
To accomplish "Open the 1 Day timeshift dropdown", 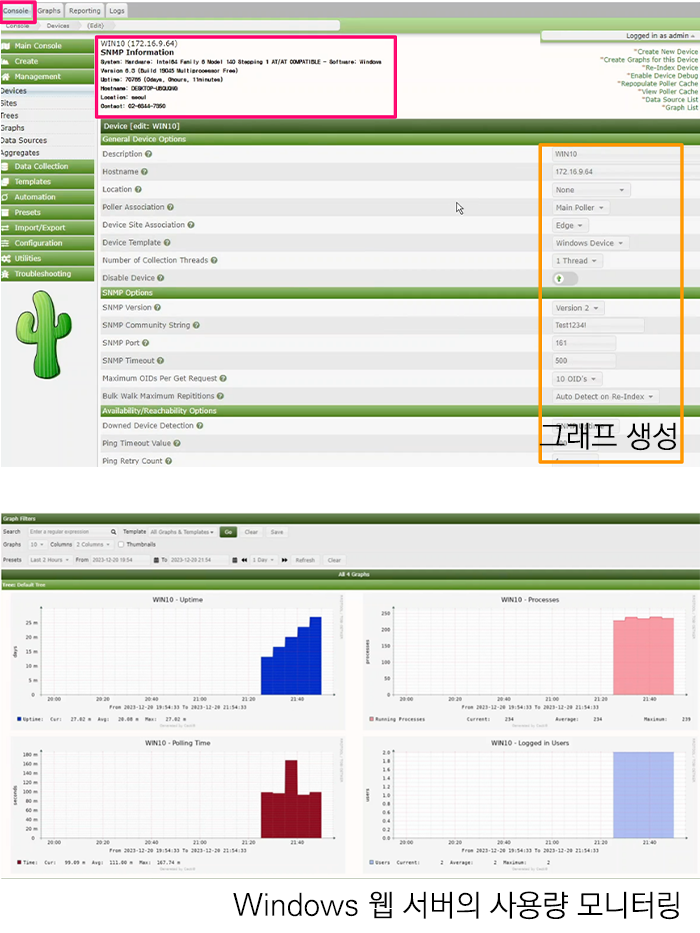I will [x=263, y=560].
